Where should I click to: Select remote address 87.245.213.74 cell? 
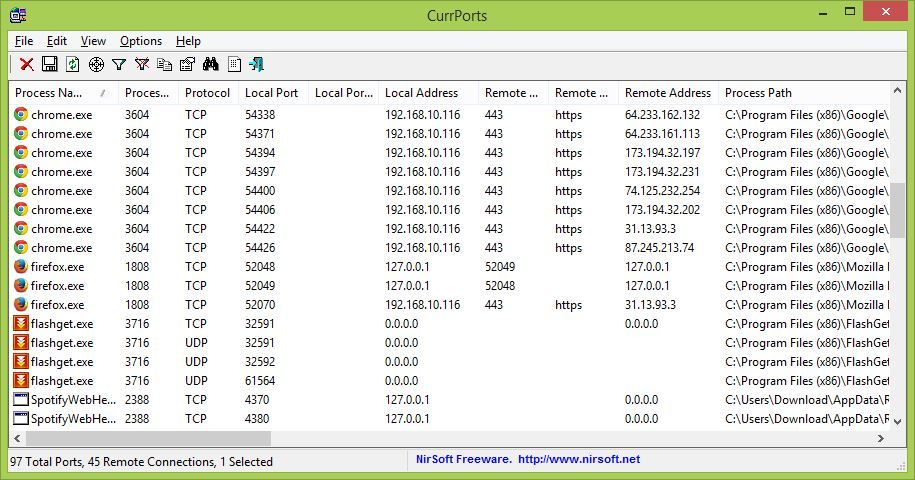point(659,247)
